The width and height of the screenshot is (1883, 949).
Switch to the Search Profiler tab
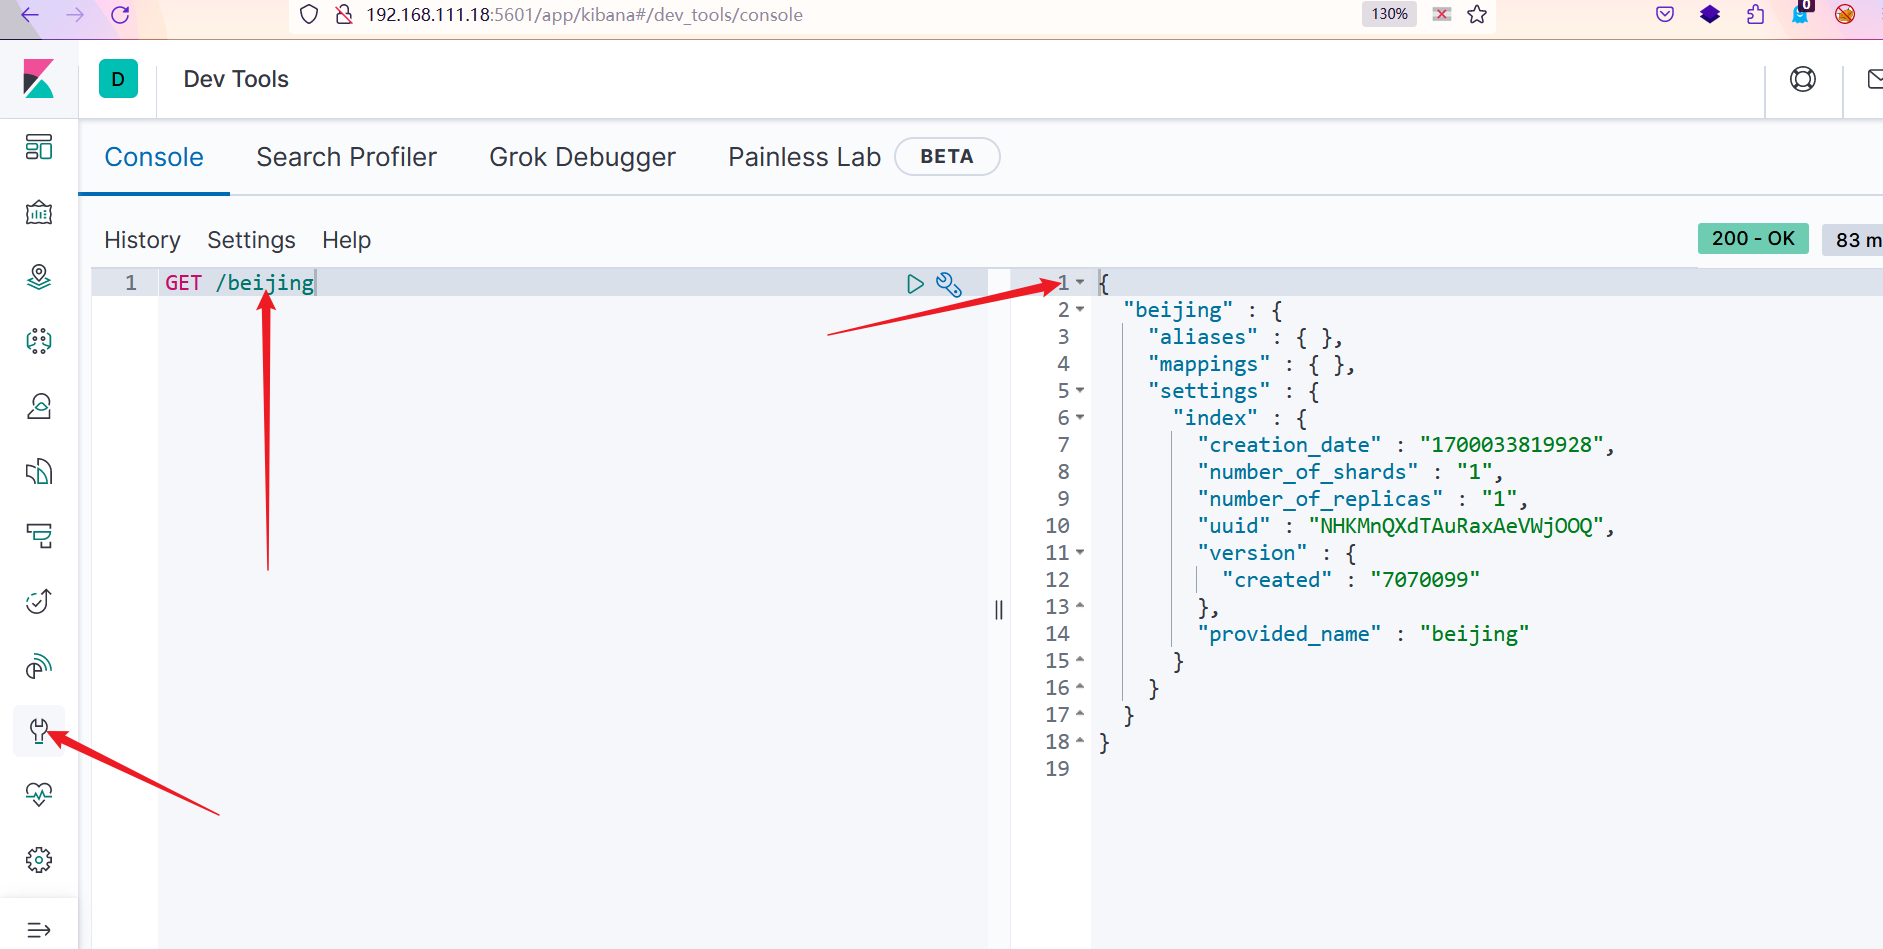pyautogui.click(x=346, y=157)
